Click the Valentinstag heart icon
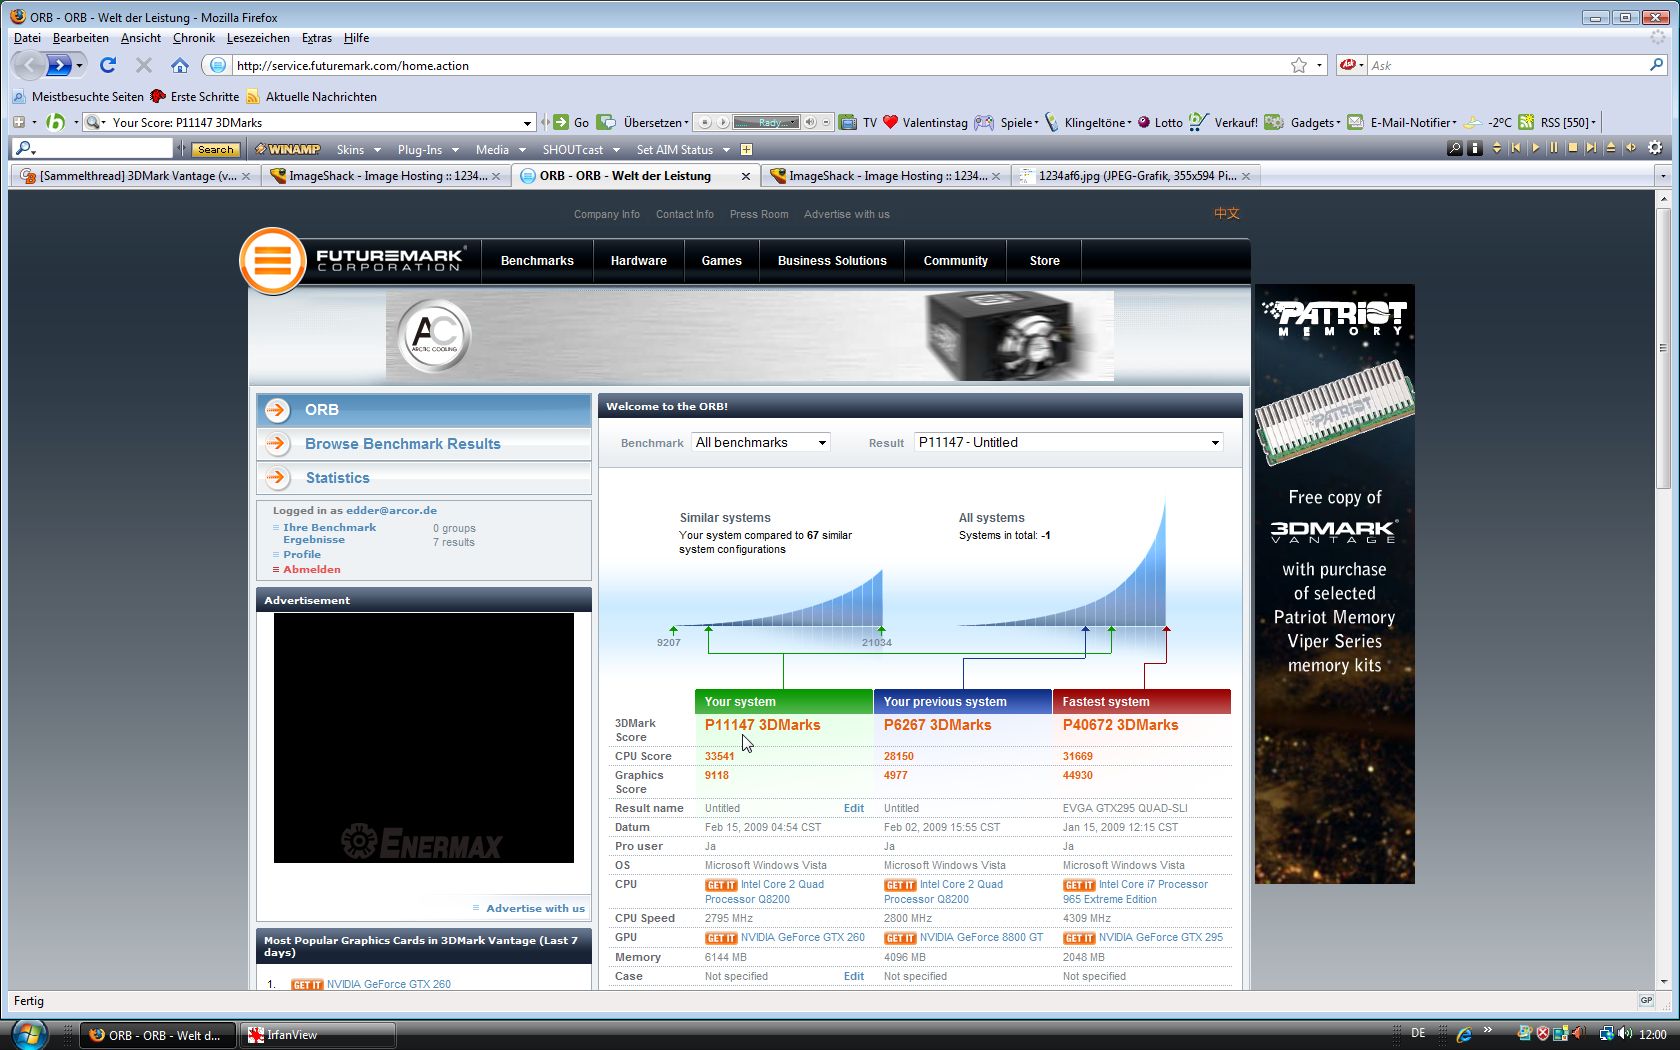 [890, 122]
